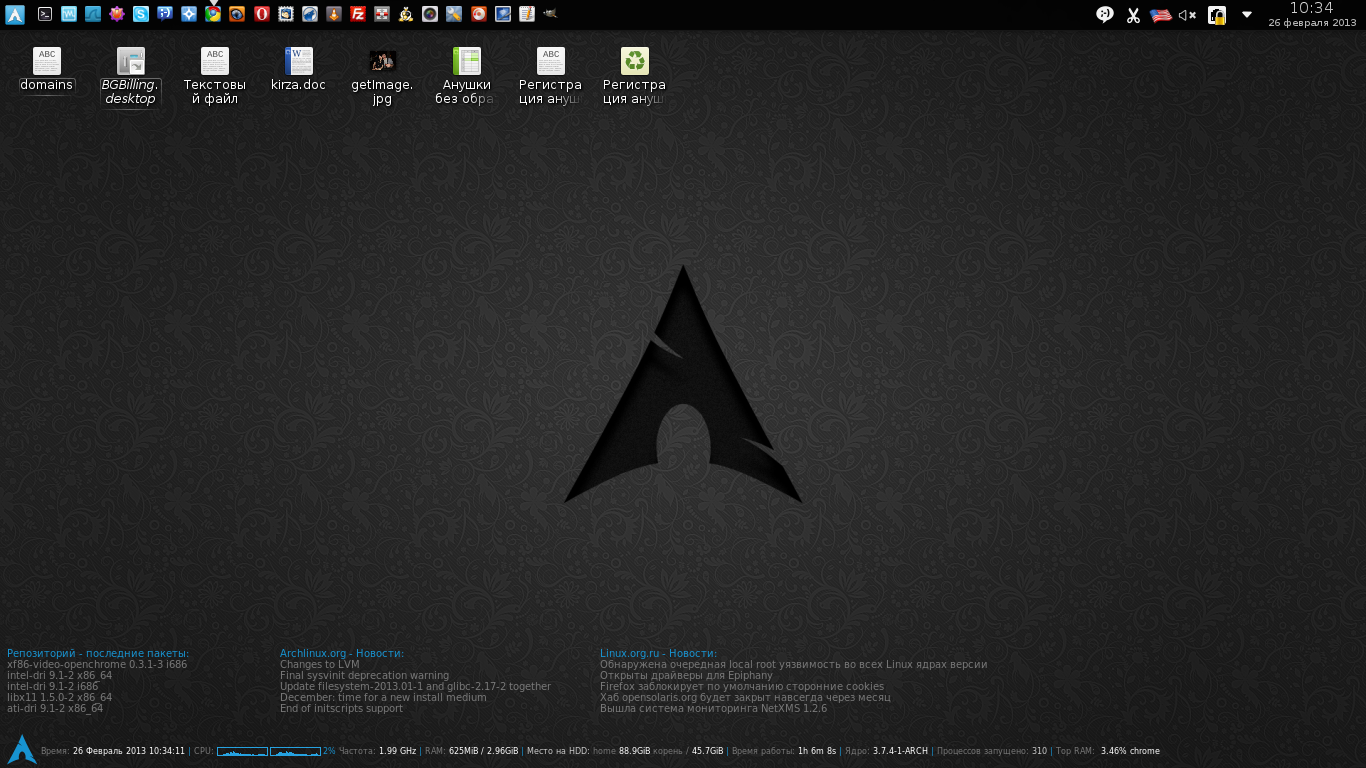Click the 'Репозиторий - последние пакеты:' heading
The height and width of the screenshot is (768, 1366).
(x=98, y=653)
